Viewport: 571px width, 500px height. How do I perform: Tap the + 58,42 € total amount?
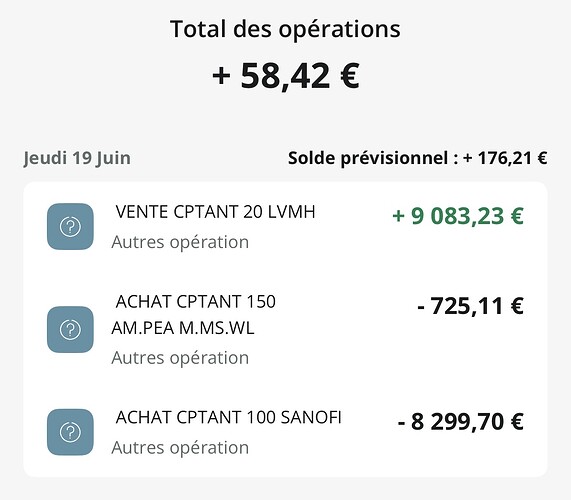click(286, 76)
